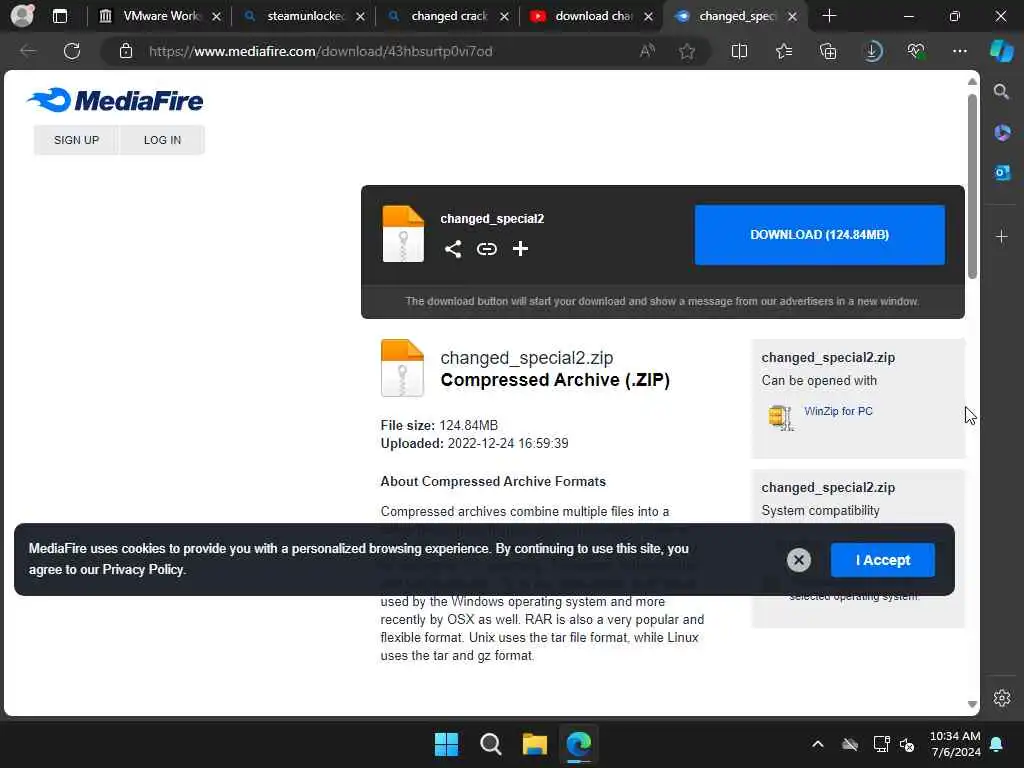Open the Privacy Policy link in the cookie banner
1024x768 pixels.
143,569
